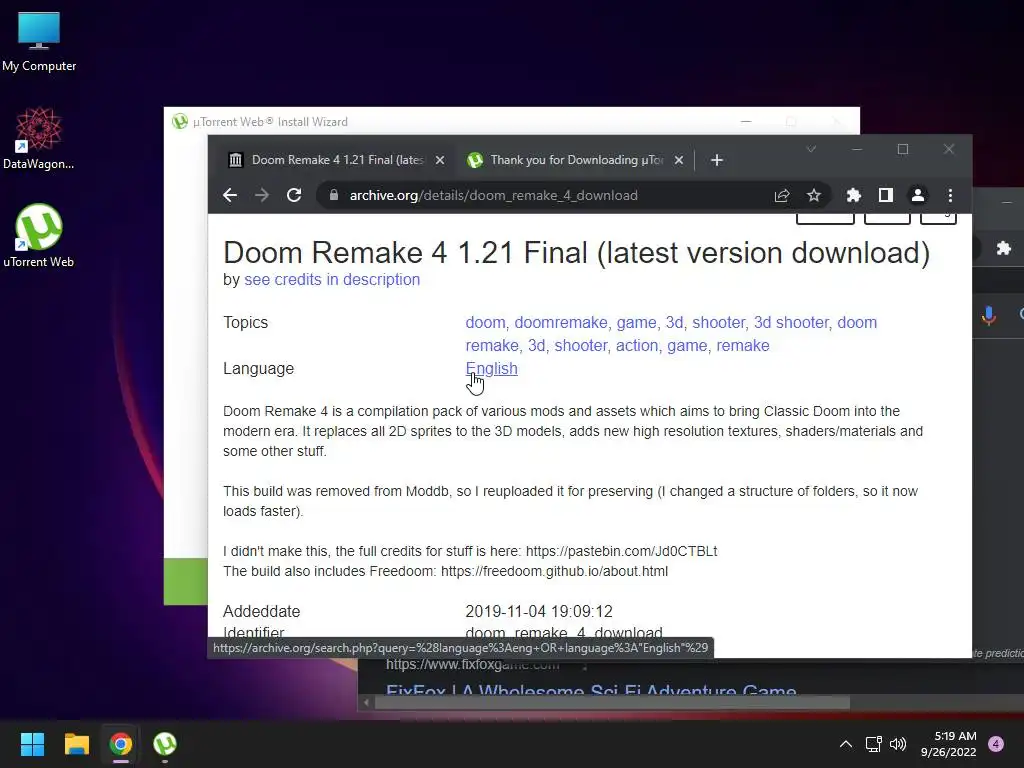
Task: Open the action topic link
Action: tap(637, 345)
